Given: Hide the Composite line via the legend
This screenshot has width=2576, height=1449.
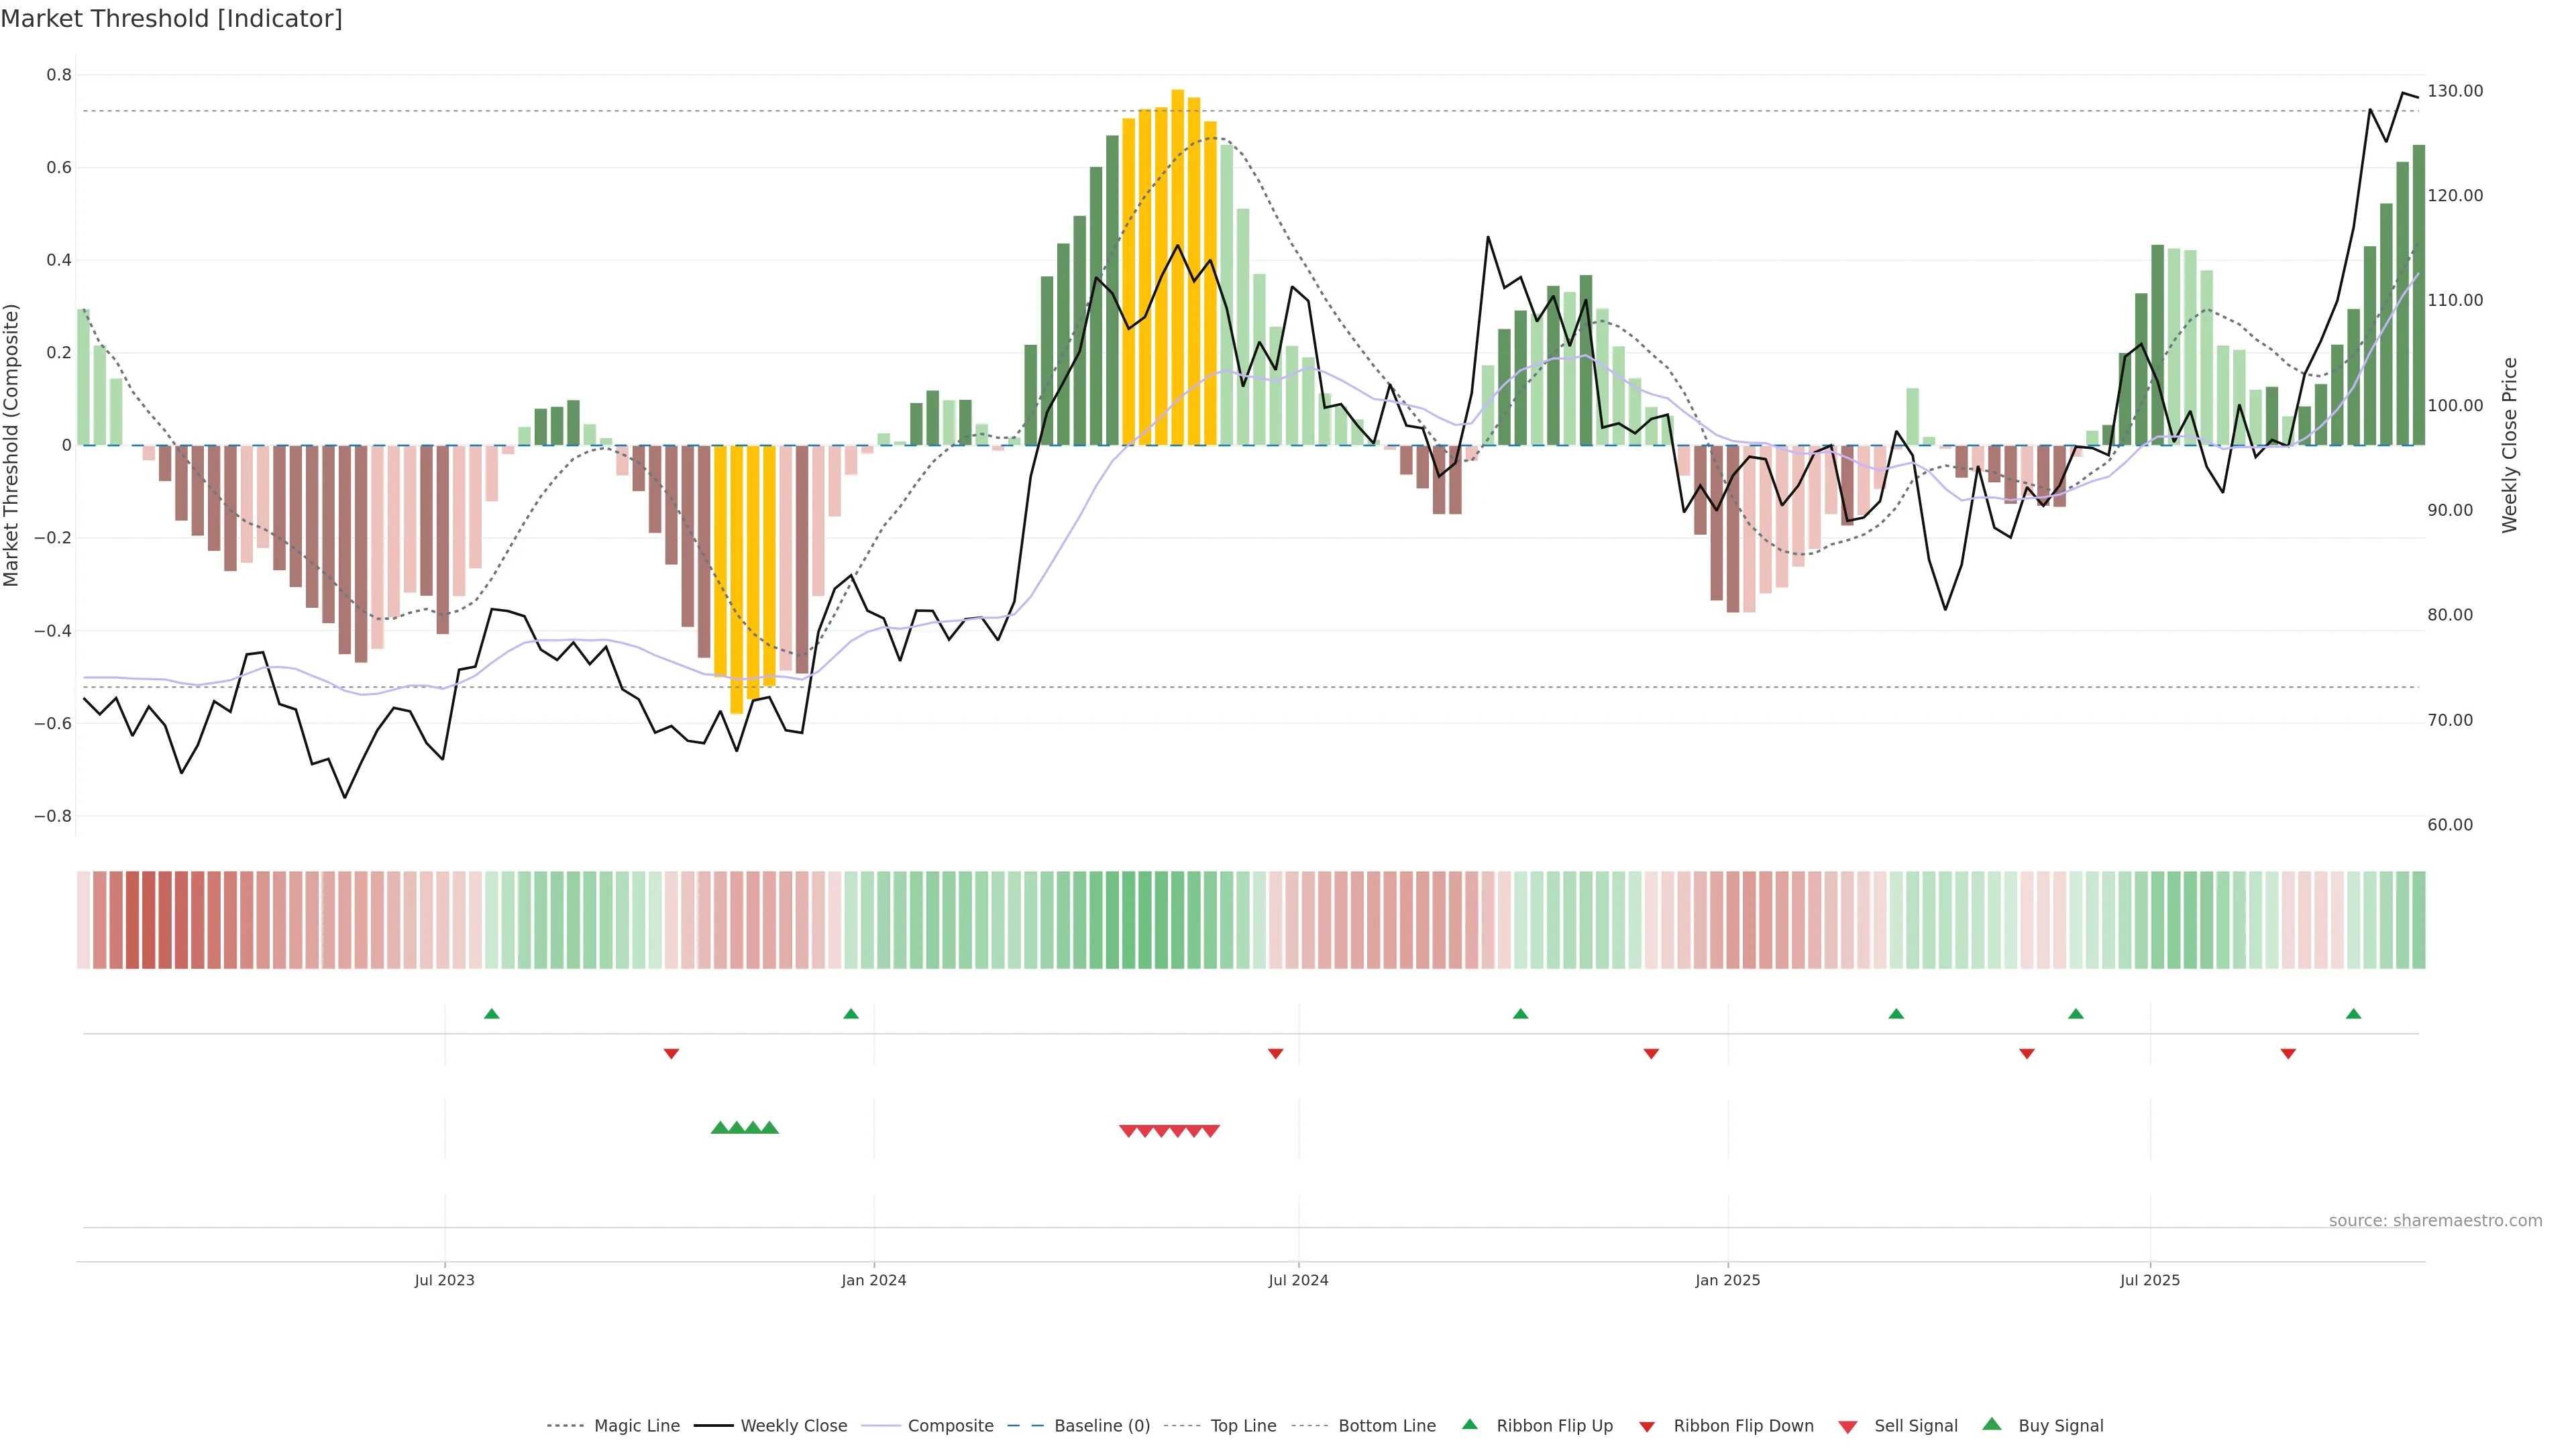Looking at the screenshot, I should pyautogui.click(x=950, y=1426).
